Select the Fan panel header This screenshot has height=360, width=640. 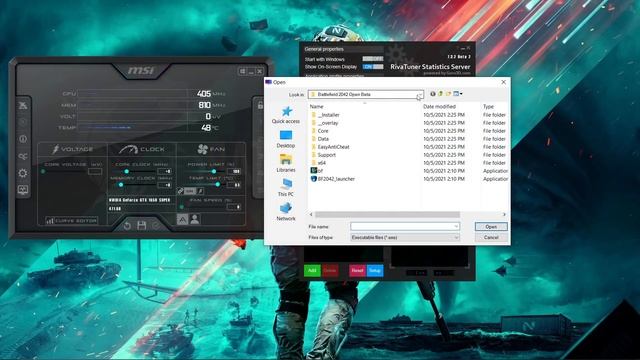(211, 149)
